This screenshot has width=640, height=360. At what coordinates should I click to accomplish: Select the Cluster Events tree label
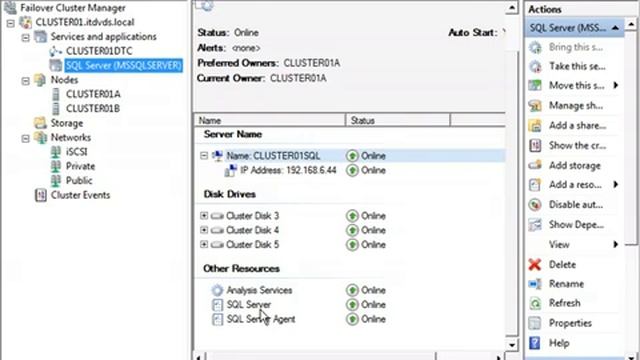[x=80, y=195]
